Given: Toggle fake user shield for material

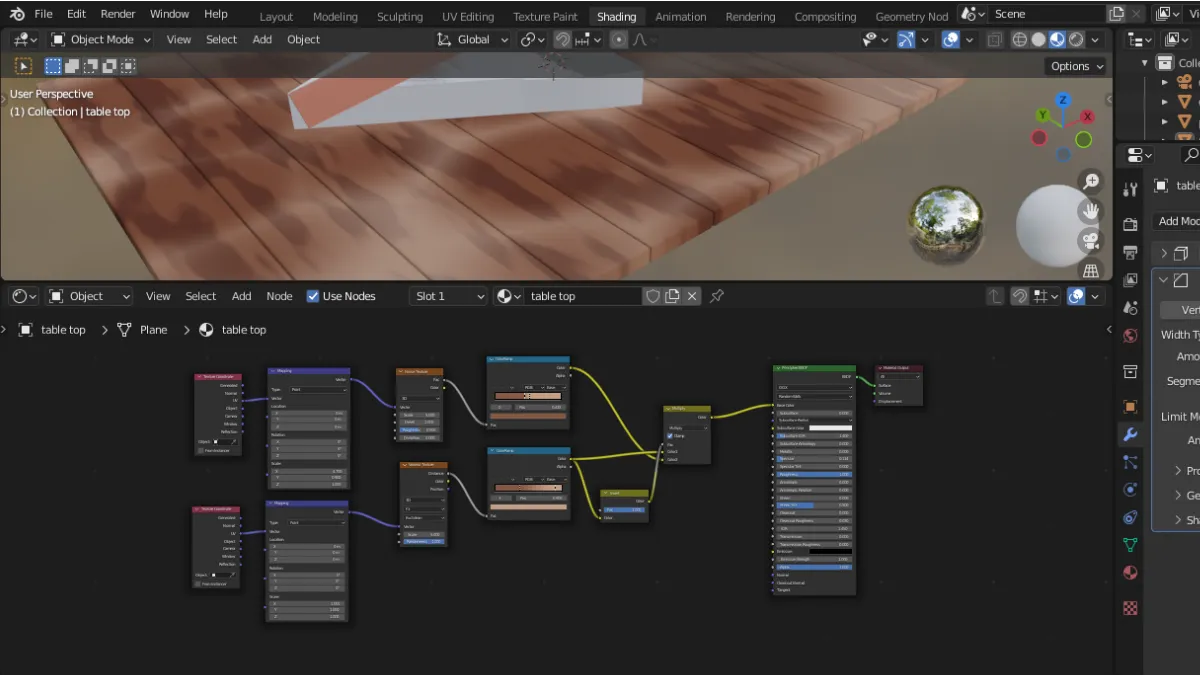Looking at the screenshot, I should pyautogui.click(x=652, y=296).
